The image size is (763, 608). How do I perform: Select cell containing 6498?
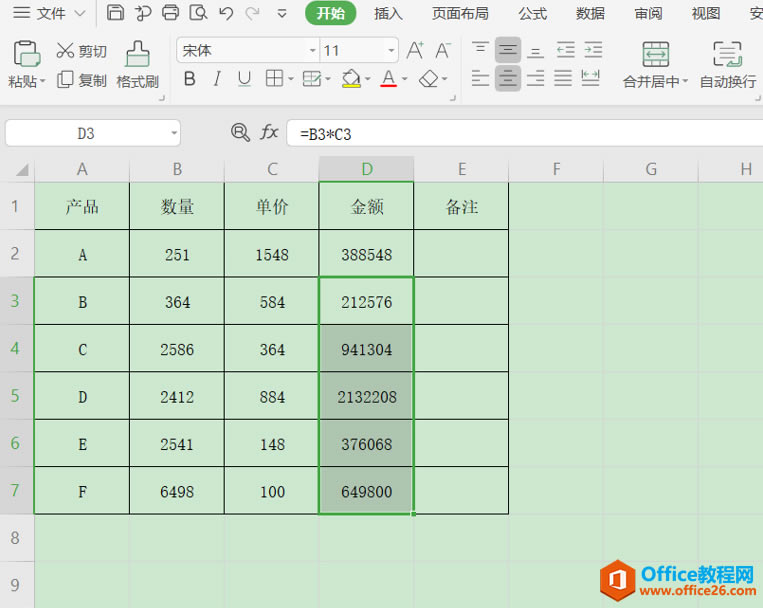point(177,491)
